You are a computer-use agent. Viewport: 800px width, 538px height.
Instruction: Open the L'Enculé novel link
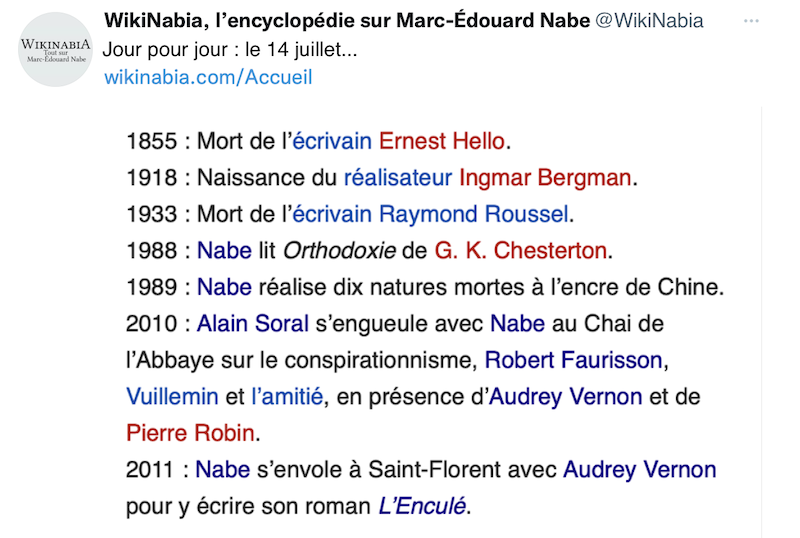[422, 506]
